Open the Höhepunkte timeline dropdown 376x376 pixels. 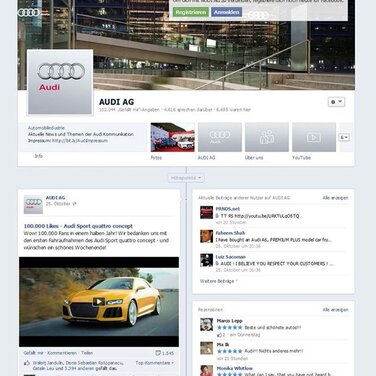(186, 178)
